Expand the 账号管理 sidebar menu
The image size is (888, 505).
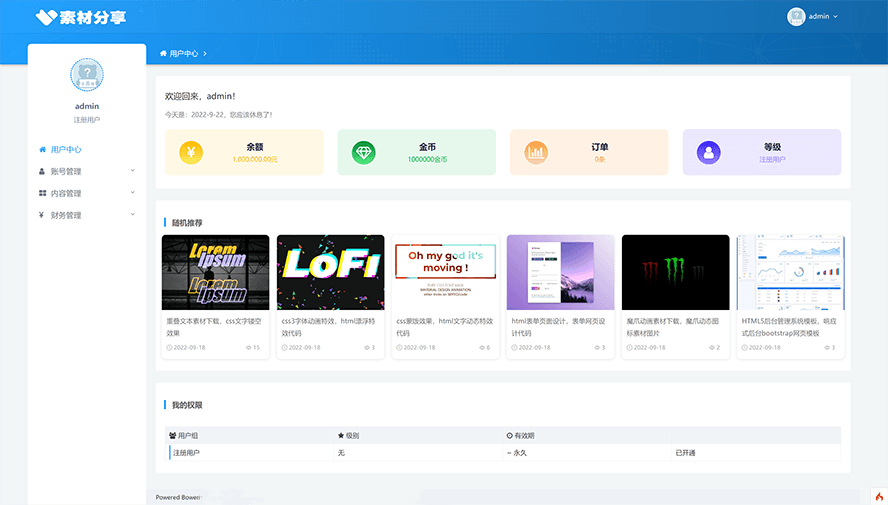tap(86, 171)
